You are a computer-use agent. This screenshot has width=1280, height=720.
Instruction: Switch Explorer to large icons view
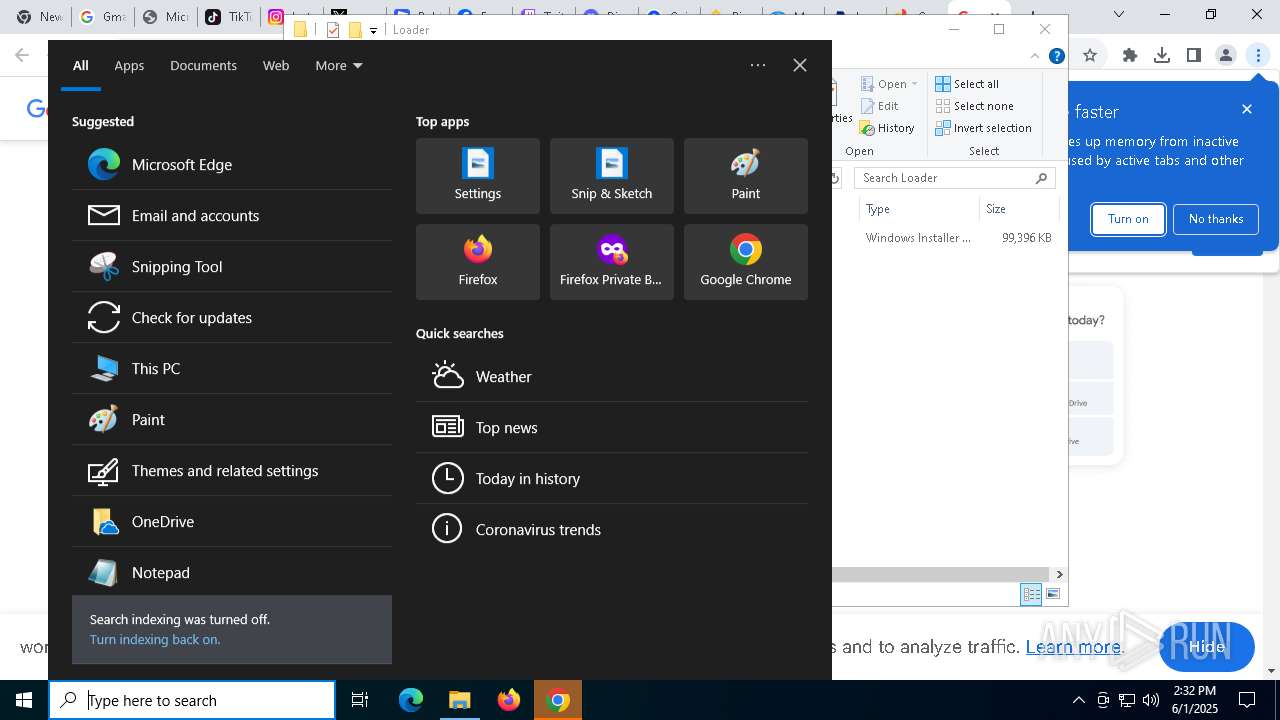point(1053,594)
